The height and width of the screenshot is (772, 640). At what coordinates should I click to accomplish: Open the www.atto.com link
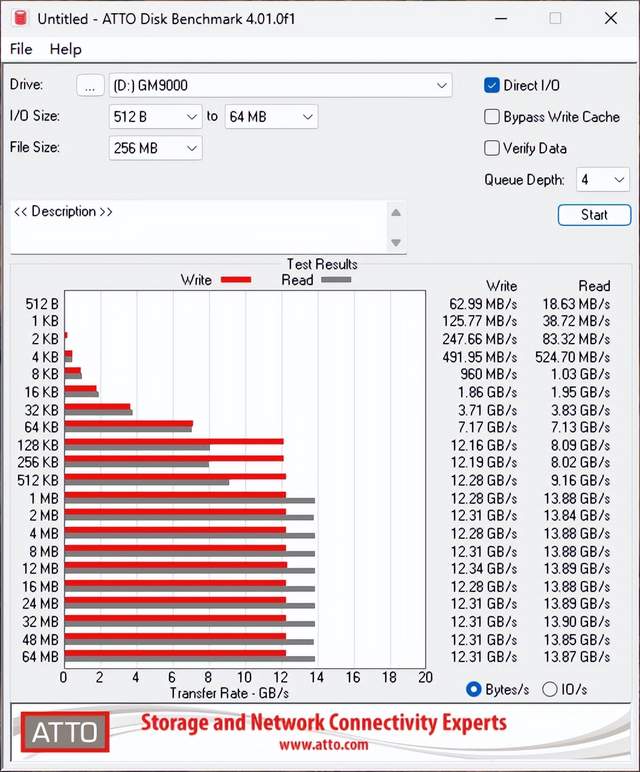pyautogui.click(x=323, y=744)
